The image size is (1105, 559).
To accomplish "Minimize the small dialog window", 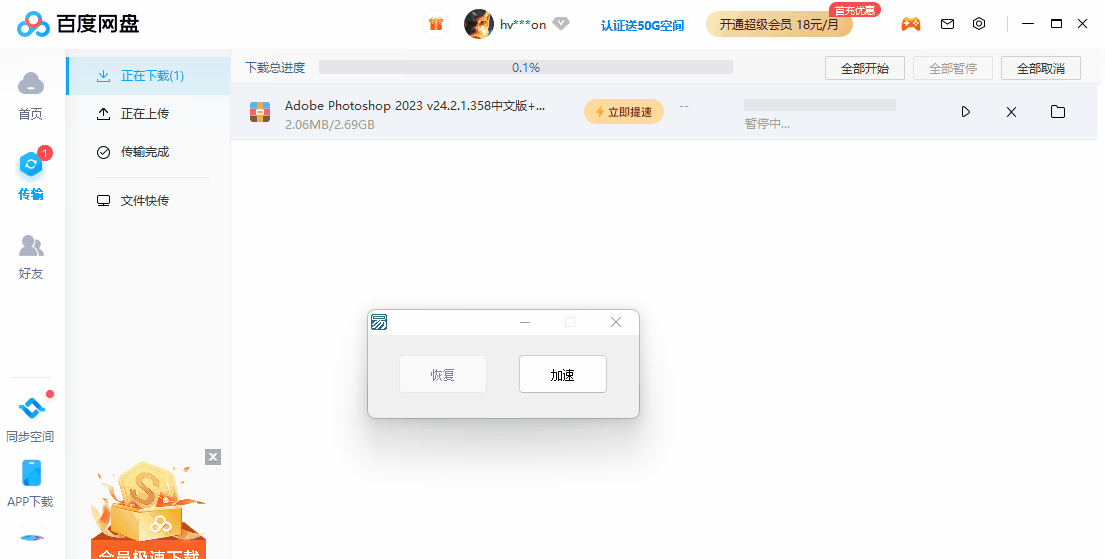I will 524,322.
